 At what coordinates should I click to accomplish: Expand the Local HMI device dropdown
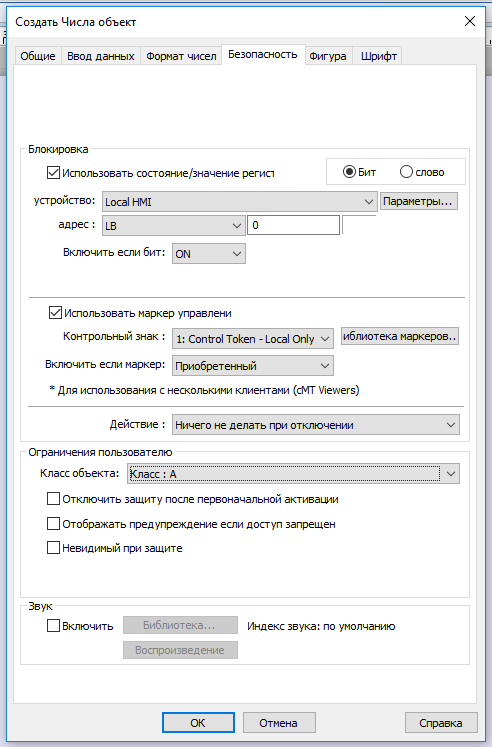coord(240,202)
